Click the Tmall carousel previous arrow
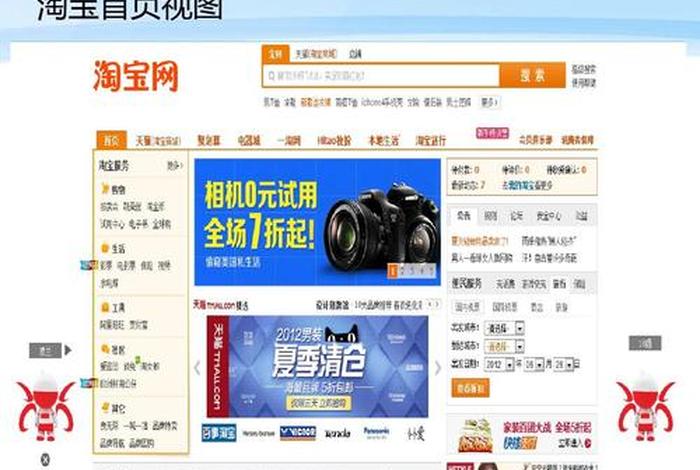Viewport: 700px width, 470px height. tap(197, 368)
